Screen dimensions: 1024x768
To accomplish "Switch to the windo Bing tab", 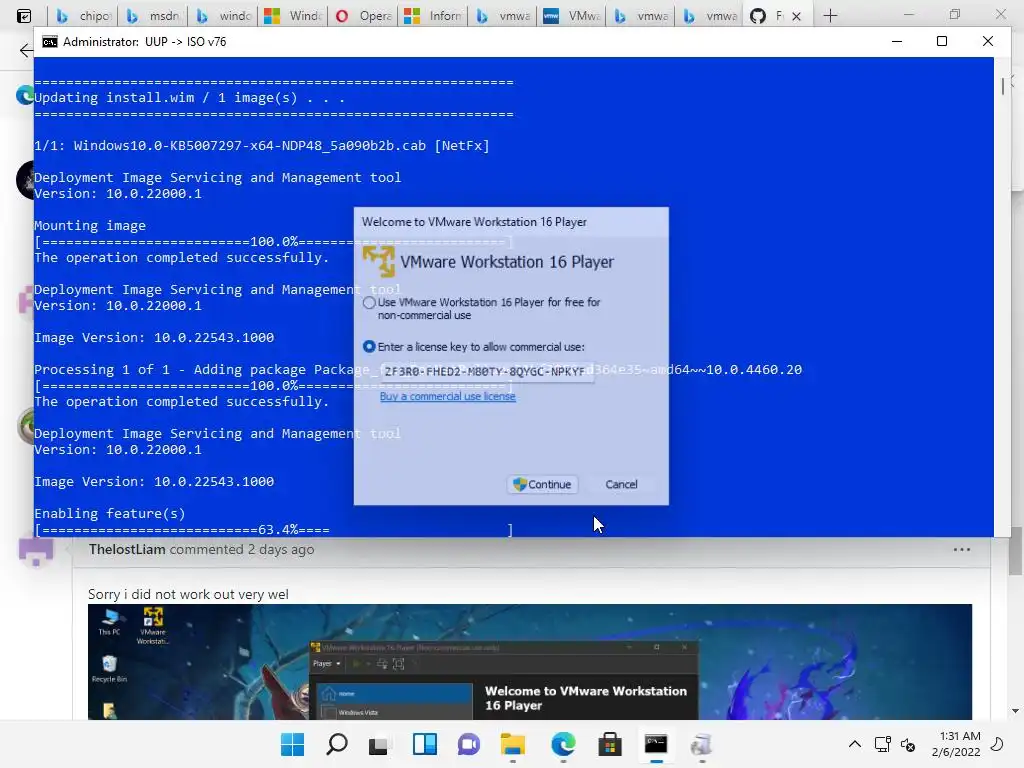I will click(223, 16).
